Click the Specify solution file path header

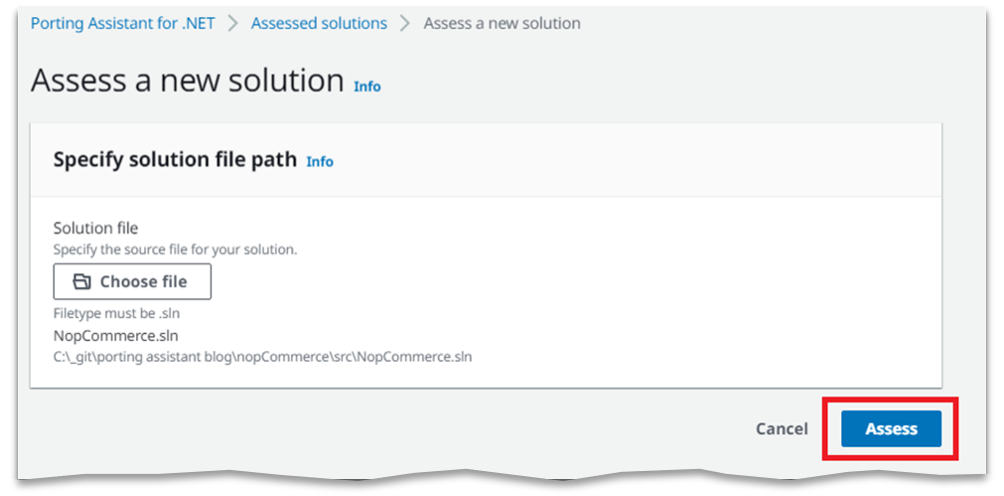coord(175,159)
